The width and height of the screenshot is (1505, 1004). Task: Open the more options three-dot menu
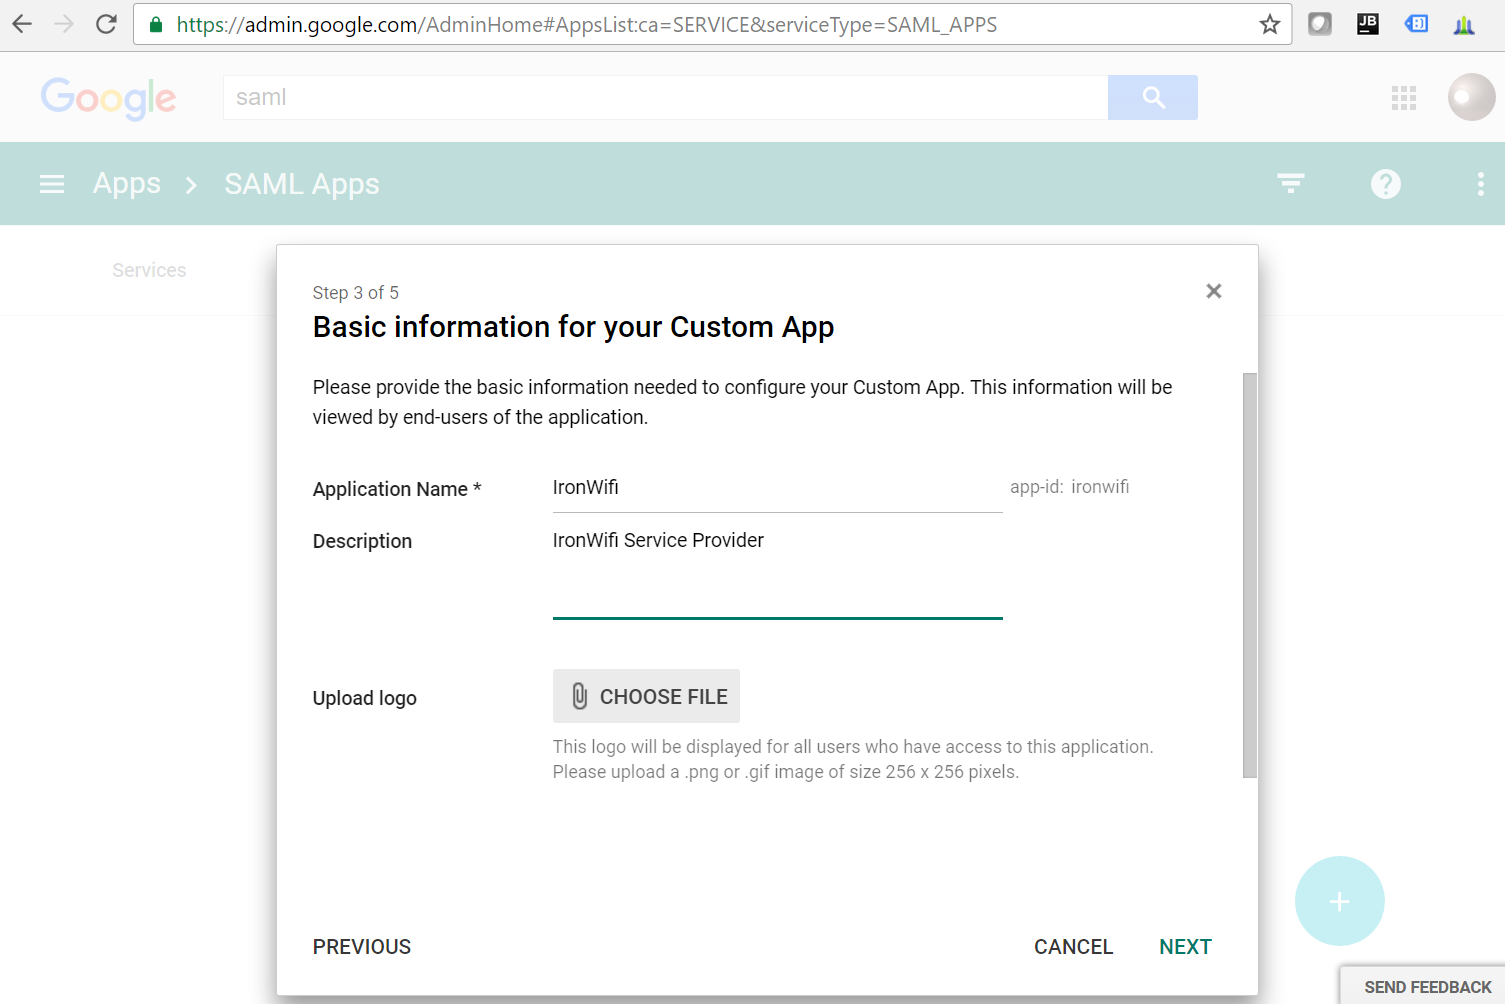coord(1481,183)
